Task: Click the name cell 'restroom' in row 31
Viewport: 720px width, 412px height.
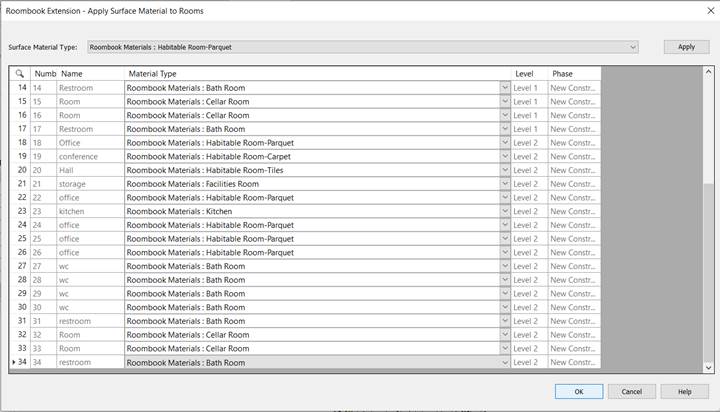Action: (x=90, y=321)
